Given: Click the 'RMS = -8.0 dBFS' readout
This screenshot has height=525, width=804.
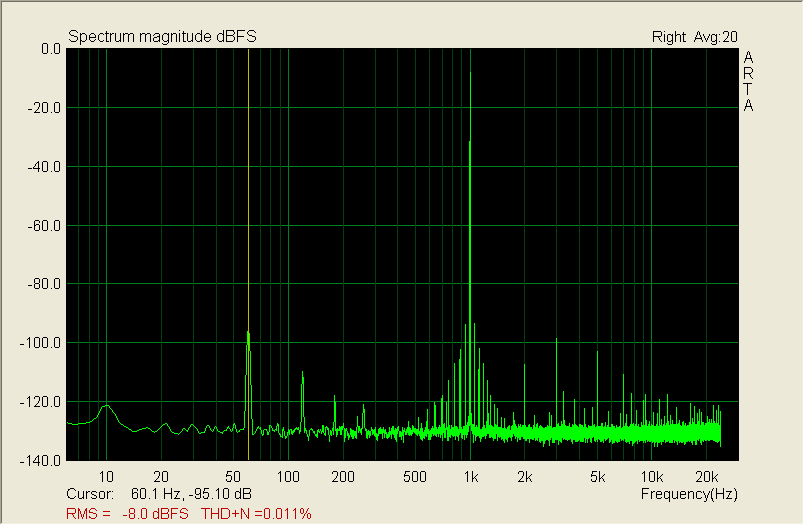Looking at the screenshot, I should click(x=127, y=514).
